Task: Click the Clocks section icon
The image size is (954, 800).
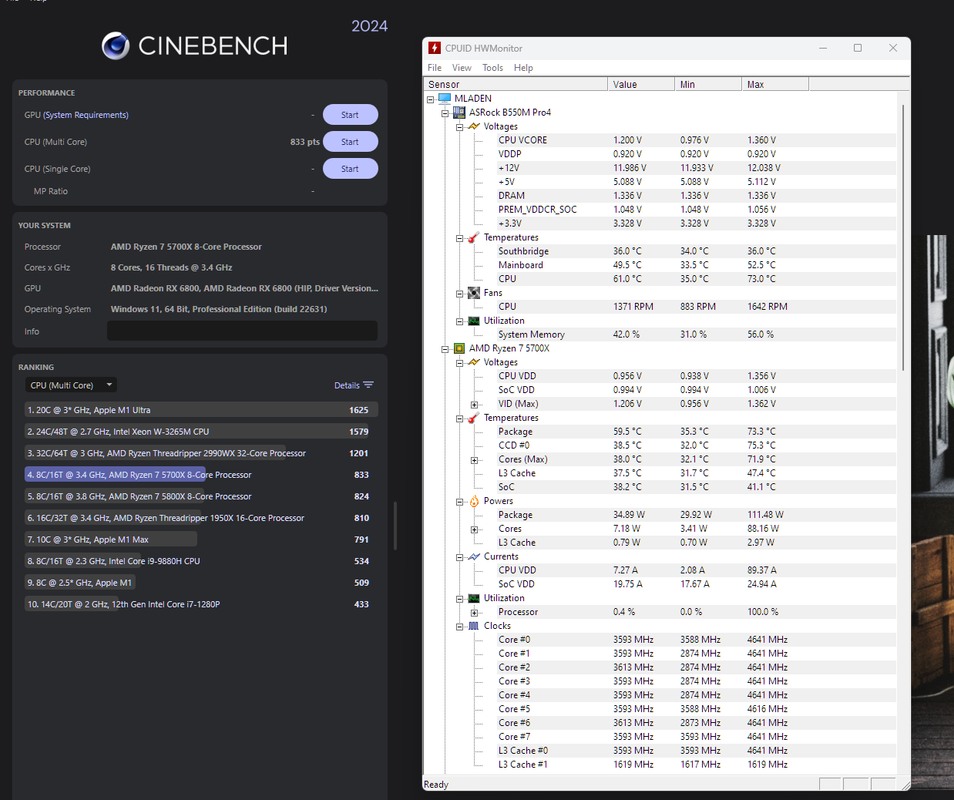Action: pos(473,626)
